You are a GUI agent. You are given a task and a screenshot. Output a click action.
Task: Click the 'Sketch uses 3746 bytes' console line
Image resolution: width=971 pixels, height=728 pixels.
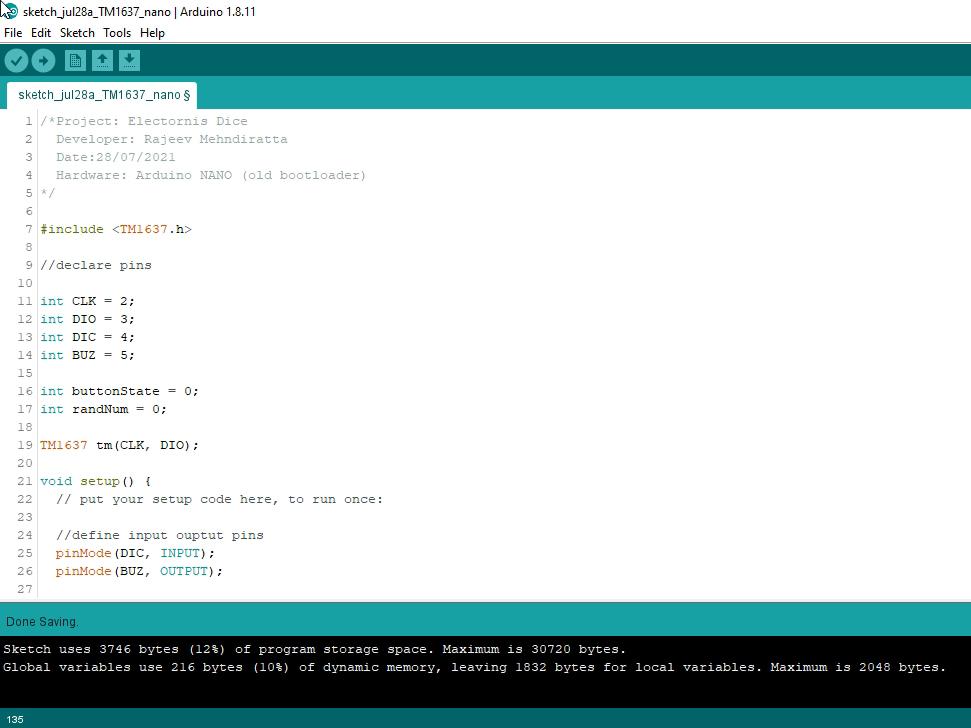point(315,649)
